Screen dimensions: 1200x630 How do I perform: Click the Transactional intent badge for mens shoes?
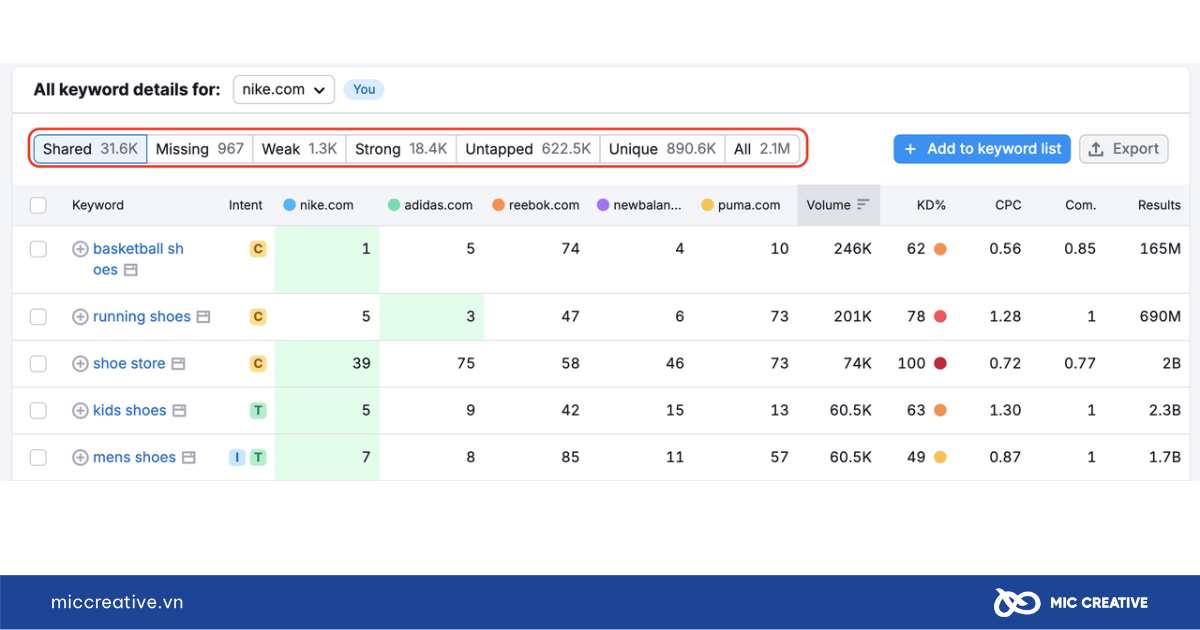[x=258, y=458]
